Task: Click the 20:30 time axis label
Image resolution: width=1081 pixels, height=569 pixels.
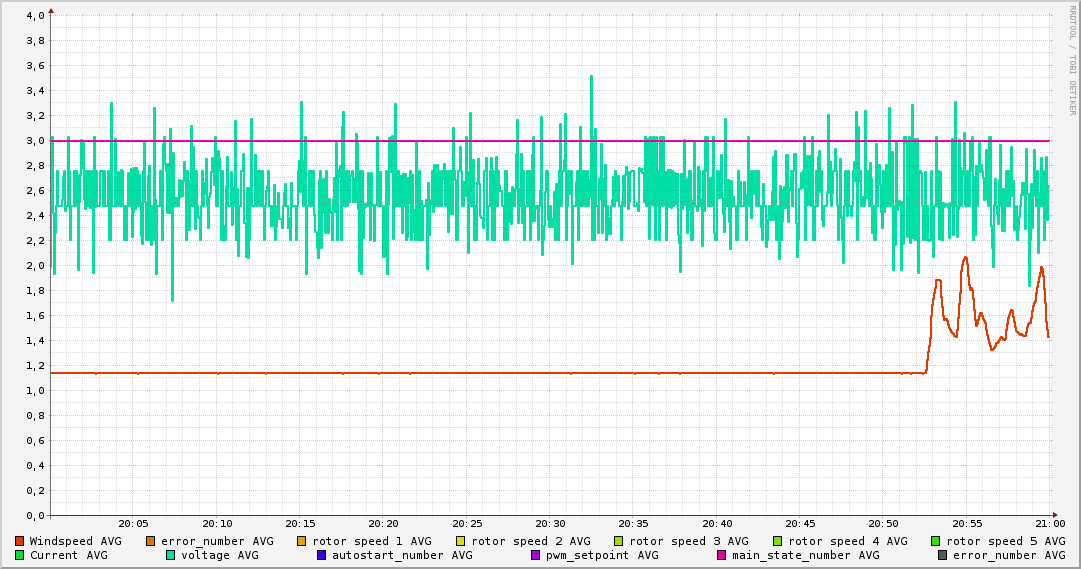Action: [550, 523]
